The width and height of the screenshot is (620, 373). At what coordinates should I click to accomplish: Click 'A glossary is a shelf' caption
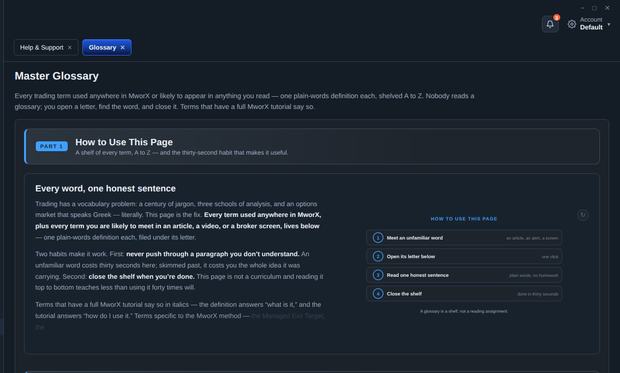(464, 311)
